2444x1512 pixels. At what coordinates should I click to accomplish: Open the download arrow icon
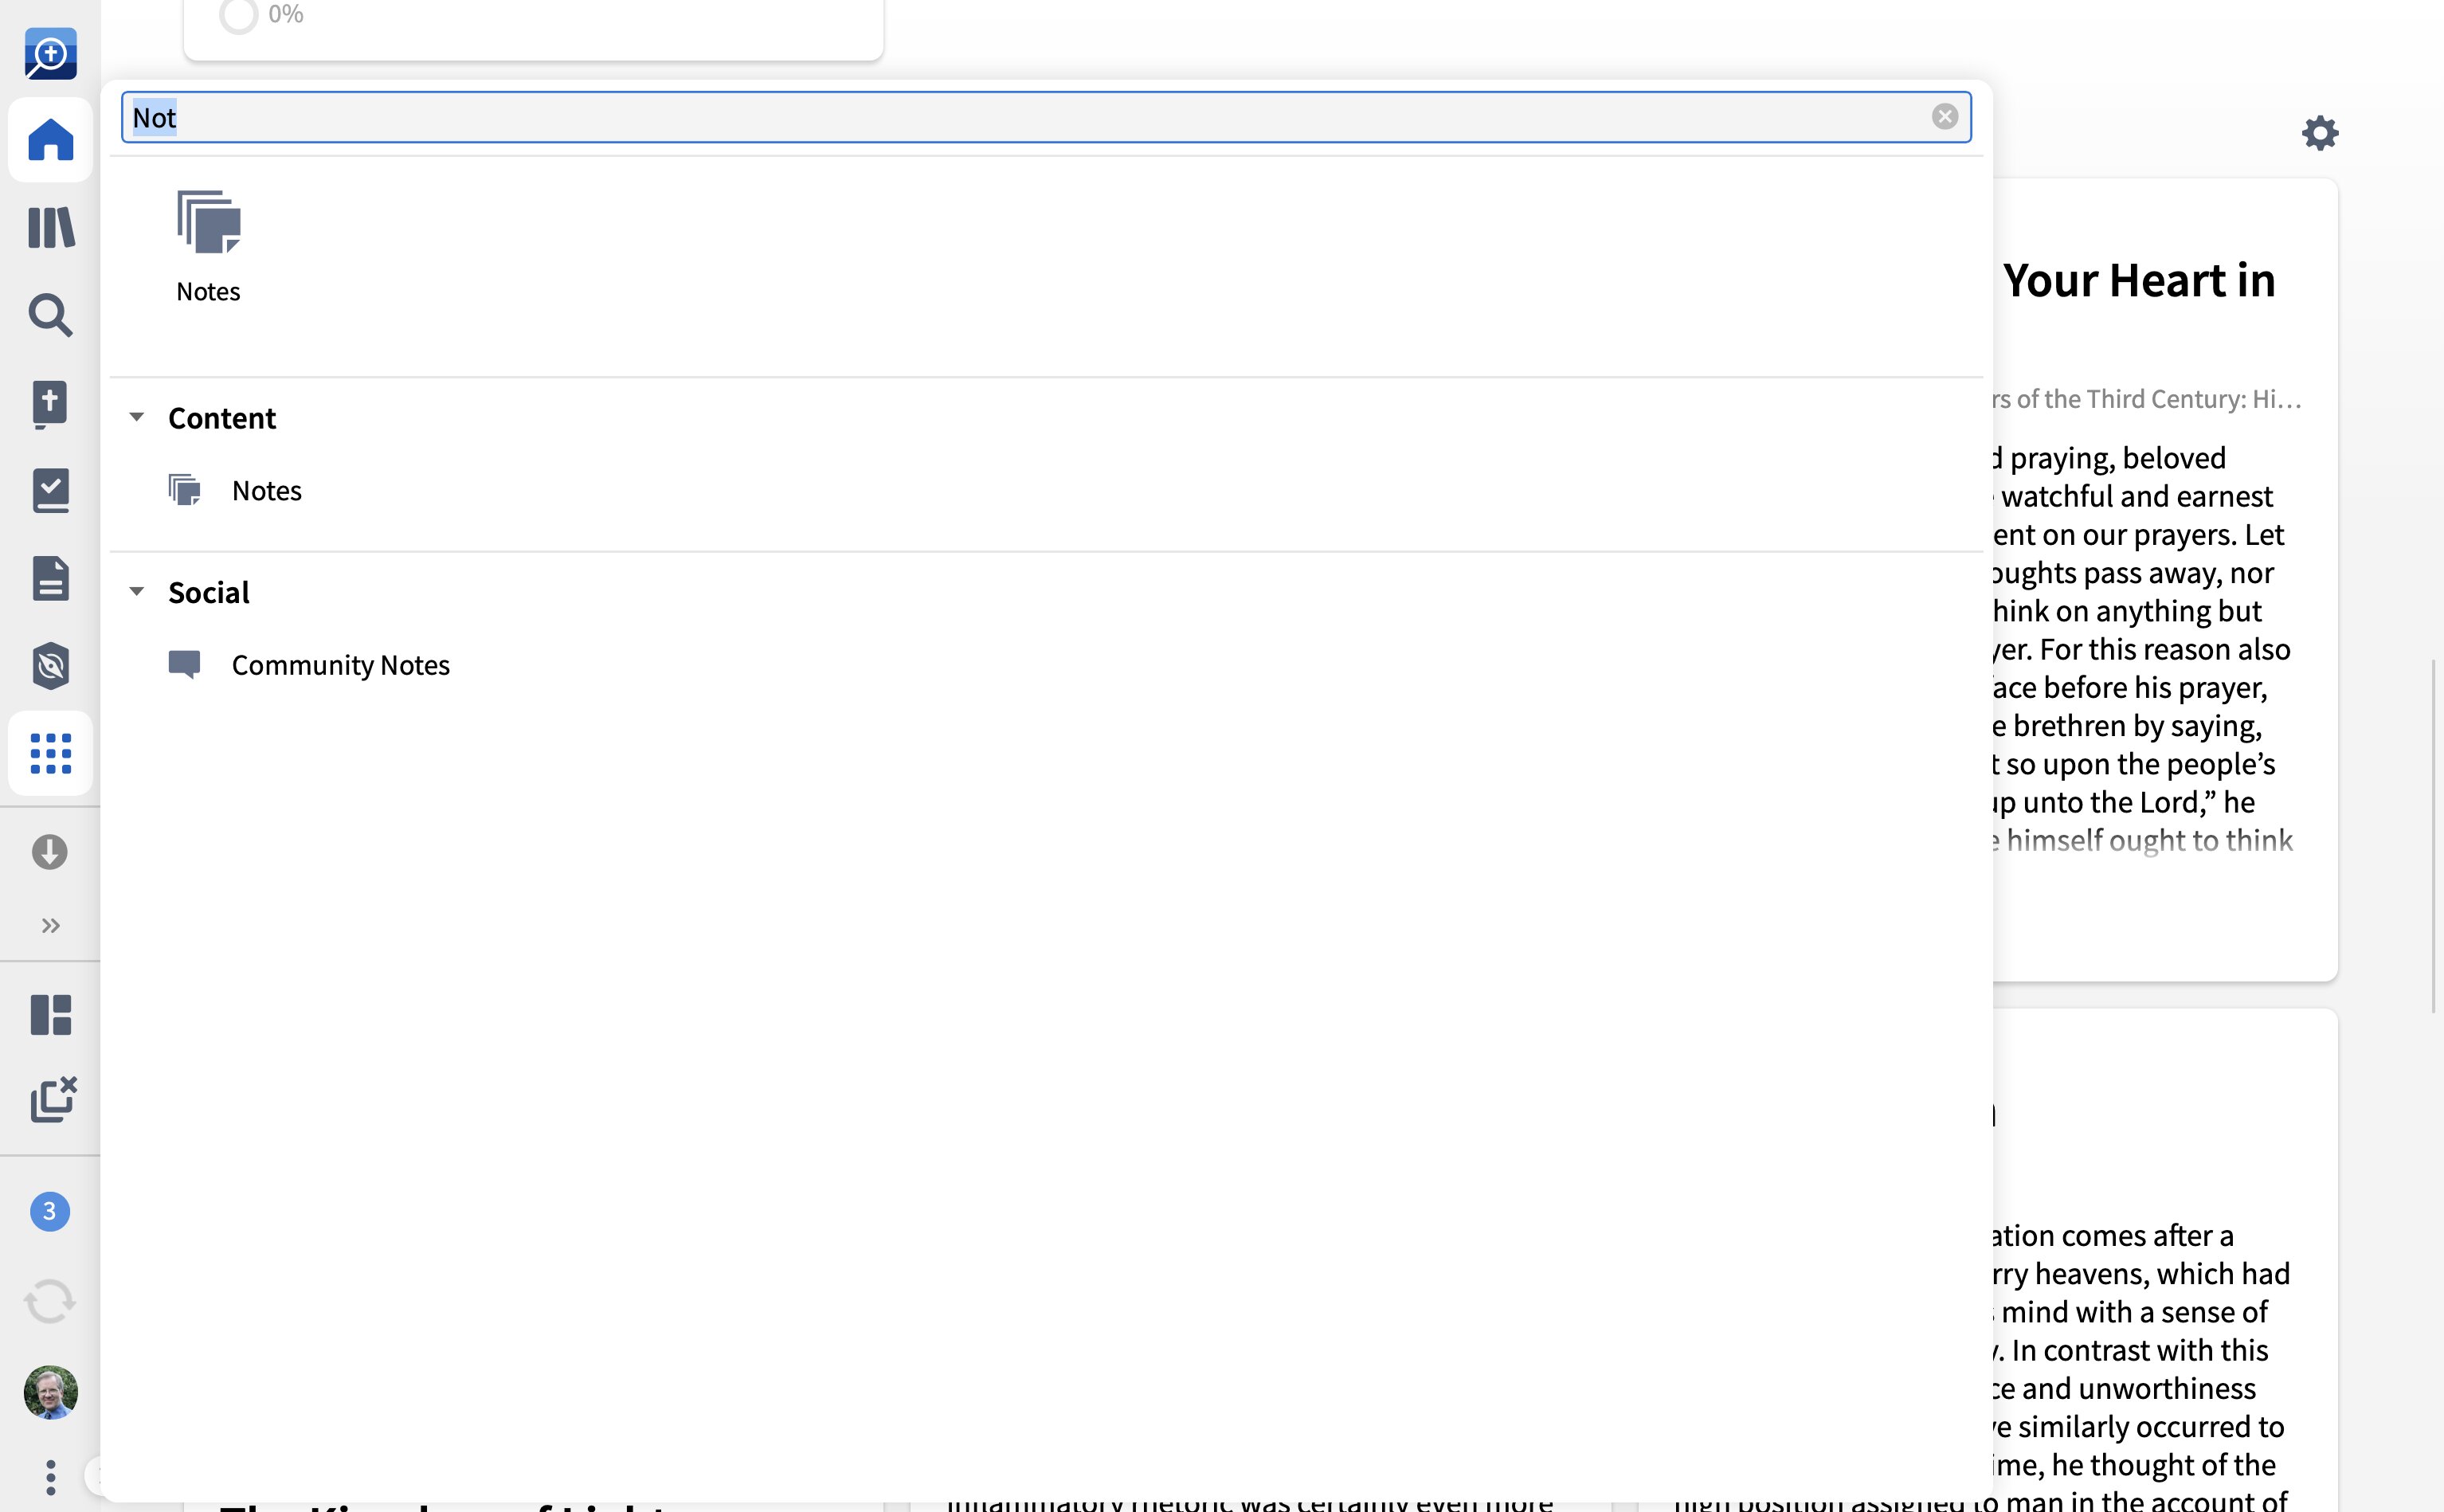(x=50, y=852)
